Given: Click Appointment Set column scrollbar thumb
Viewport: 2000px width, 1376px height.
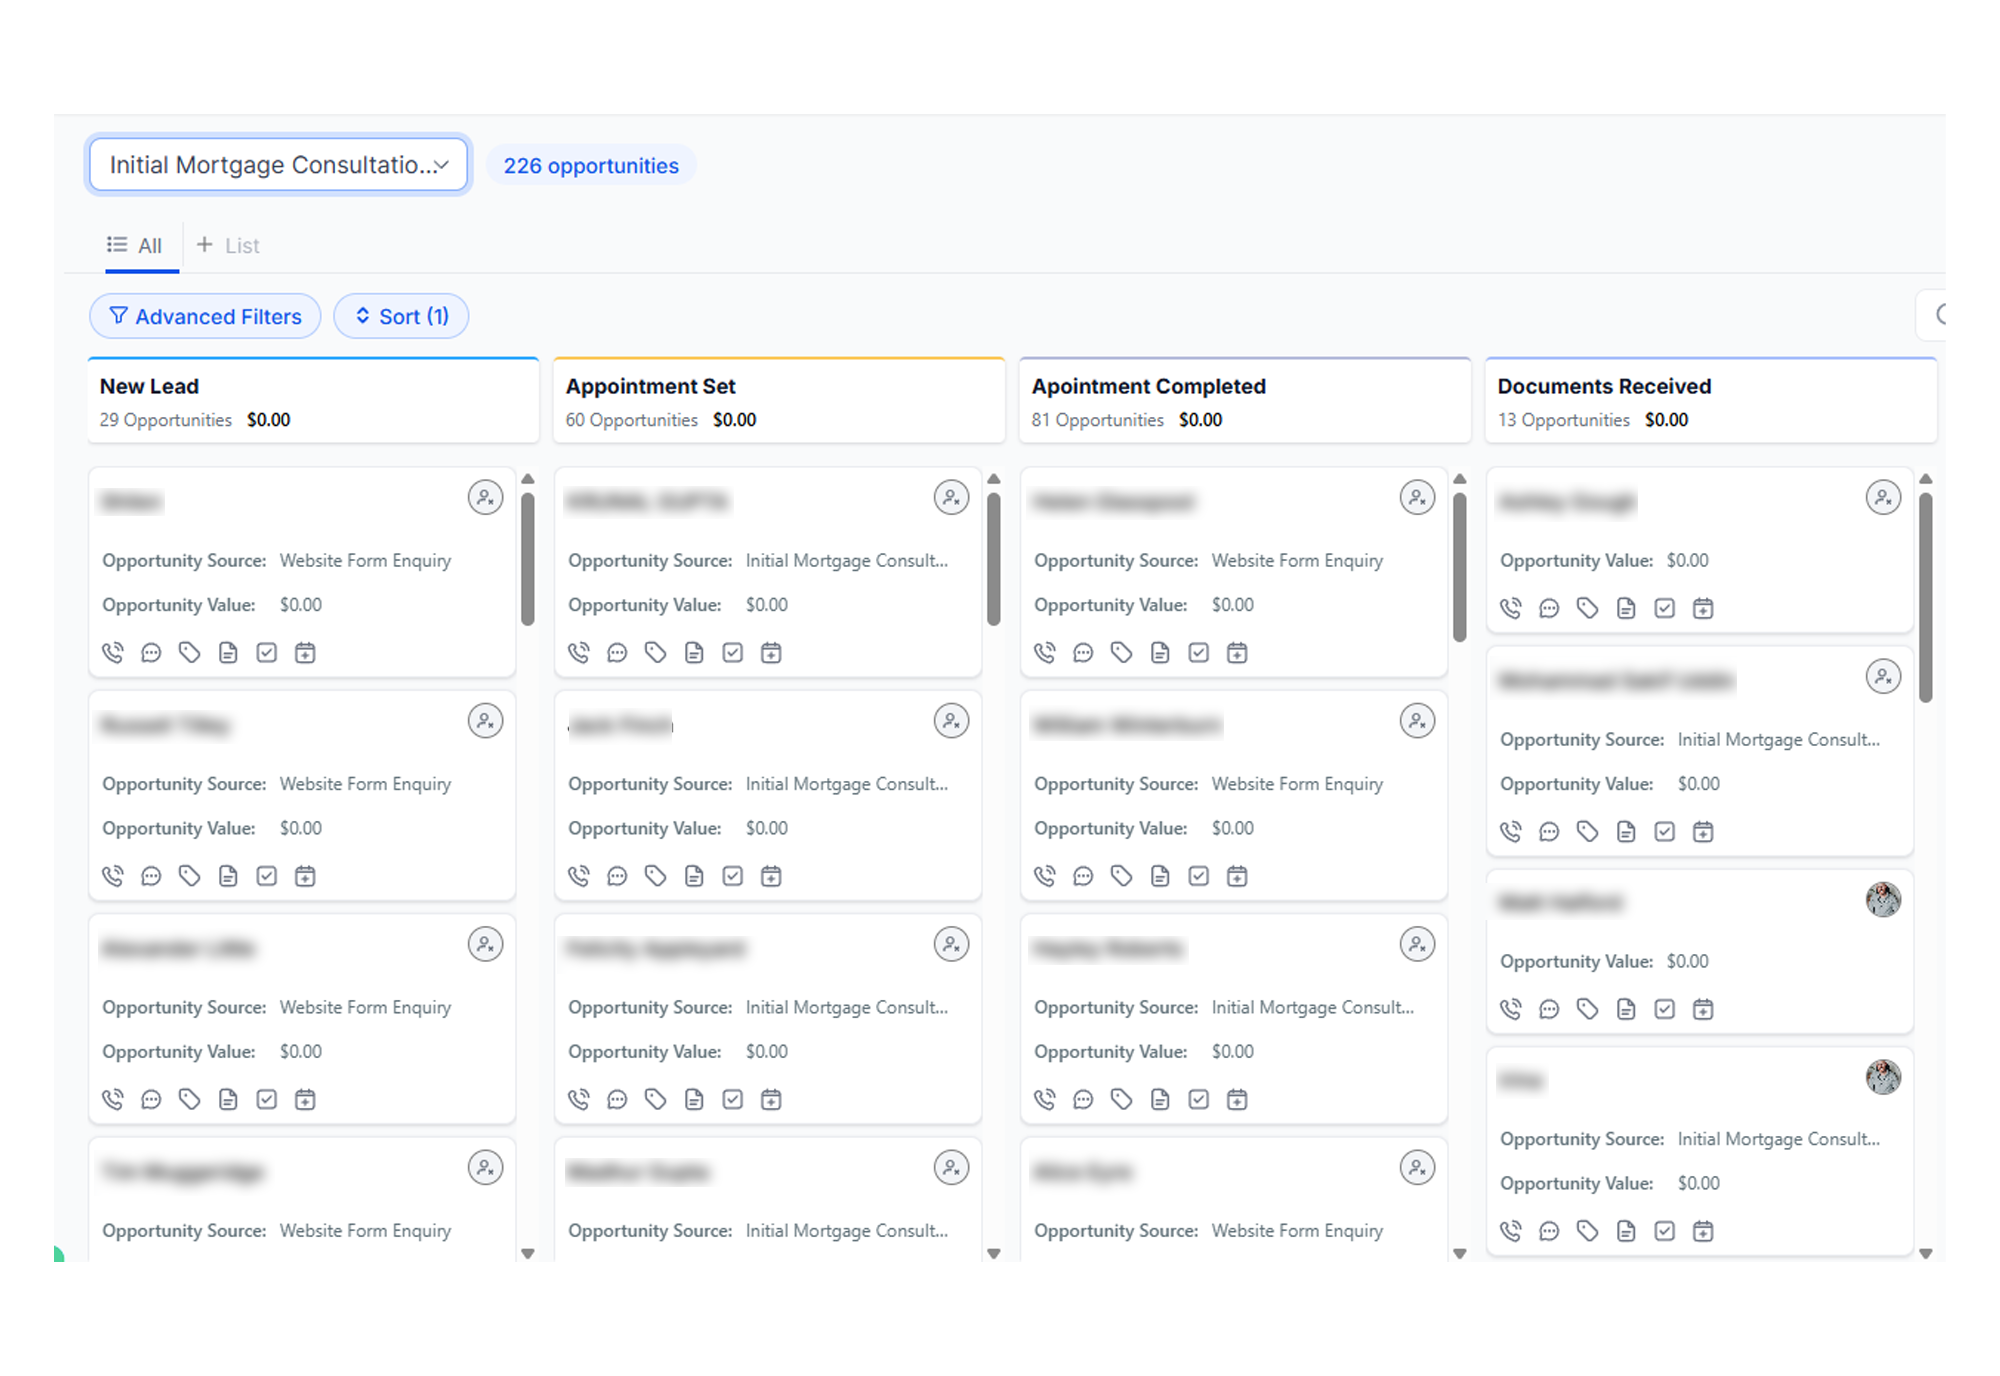Looking at the screenshot, I should tap(993, 558).
